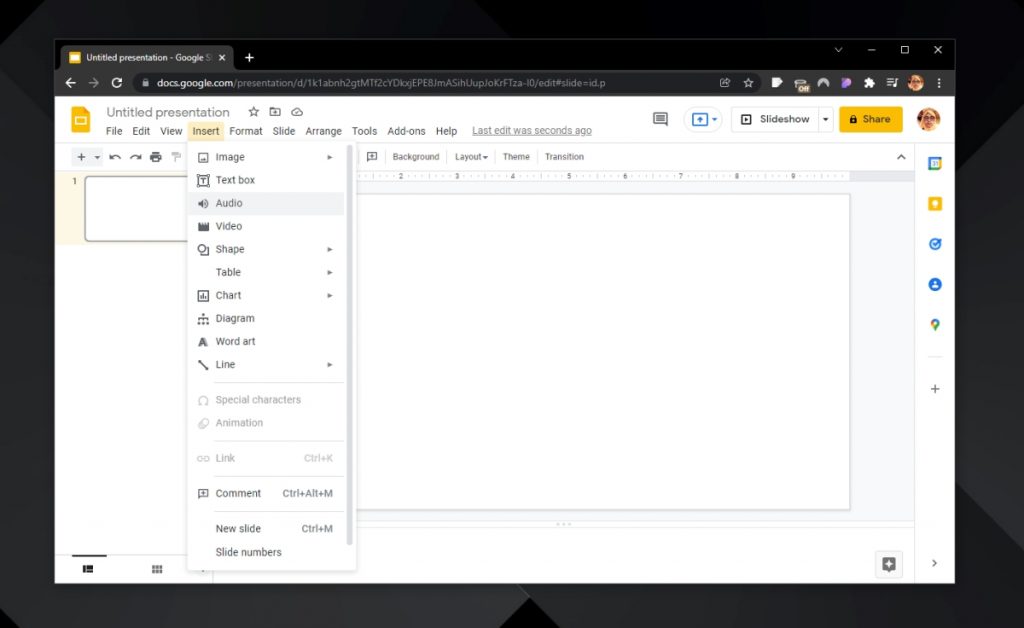Viewport: 1024px width, 628px height.
Task: Open Chrome tab search chevron
Action: coord(839,50)
